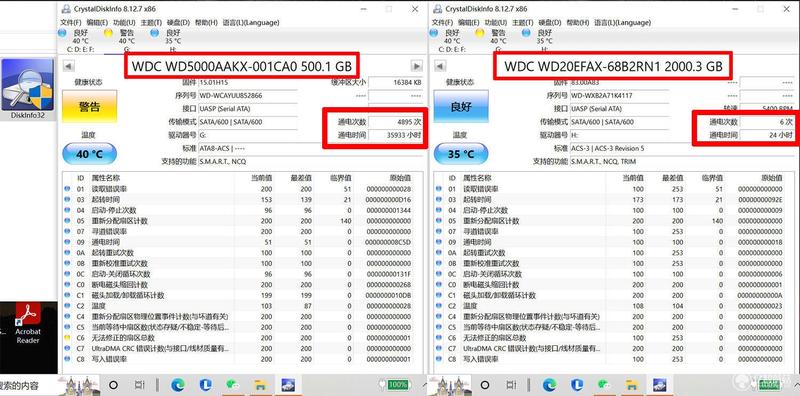
Task: Click the taskbar search box
Action: (x=29, y=385)
